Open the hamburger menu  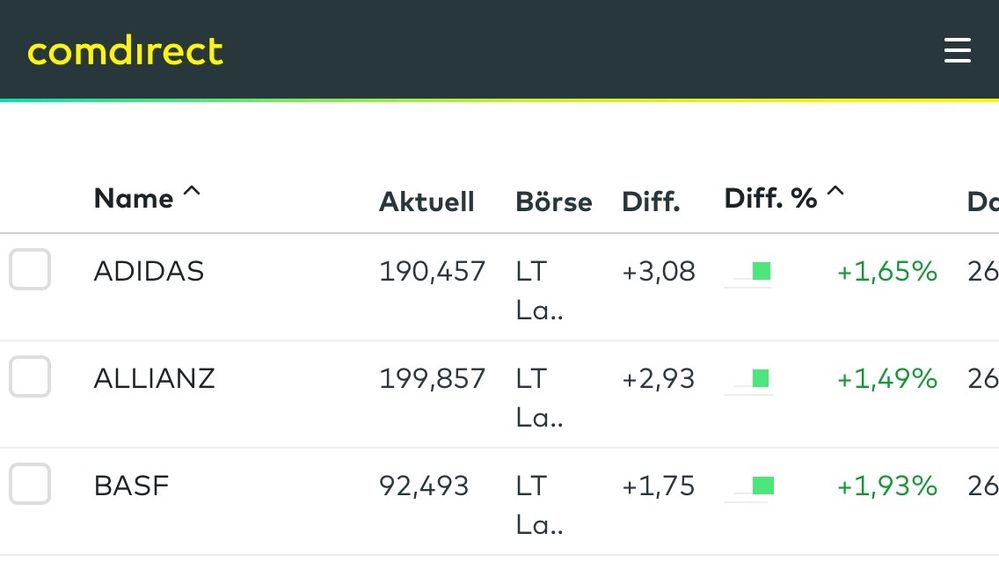[957, 50]
